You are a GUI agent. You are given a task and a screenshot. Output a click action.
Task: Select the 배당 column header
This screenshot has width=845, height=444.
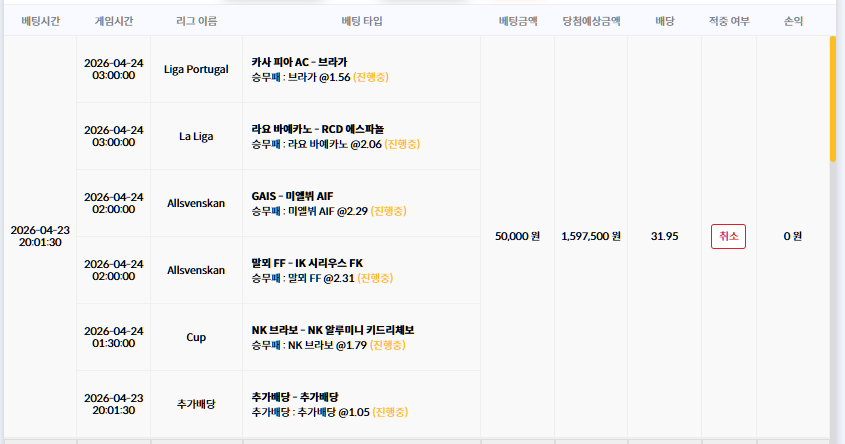tap(664, 21)
